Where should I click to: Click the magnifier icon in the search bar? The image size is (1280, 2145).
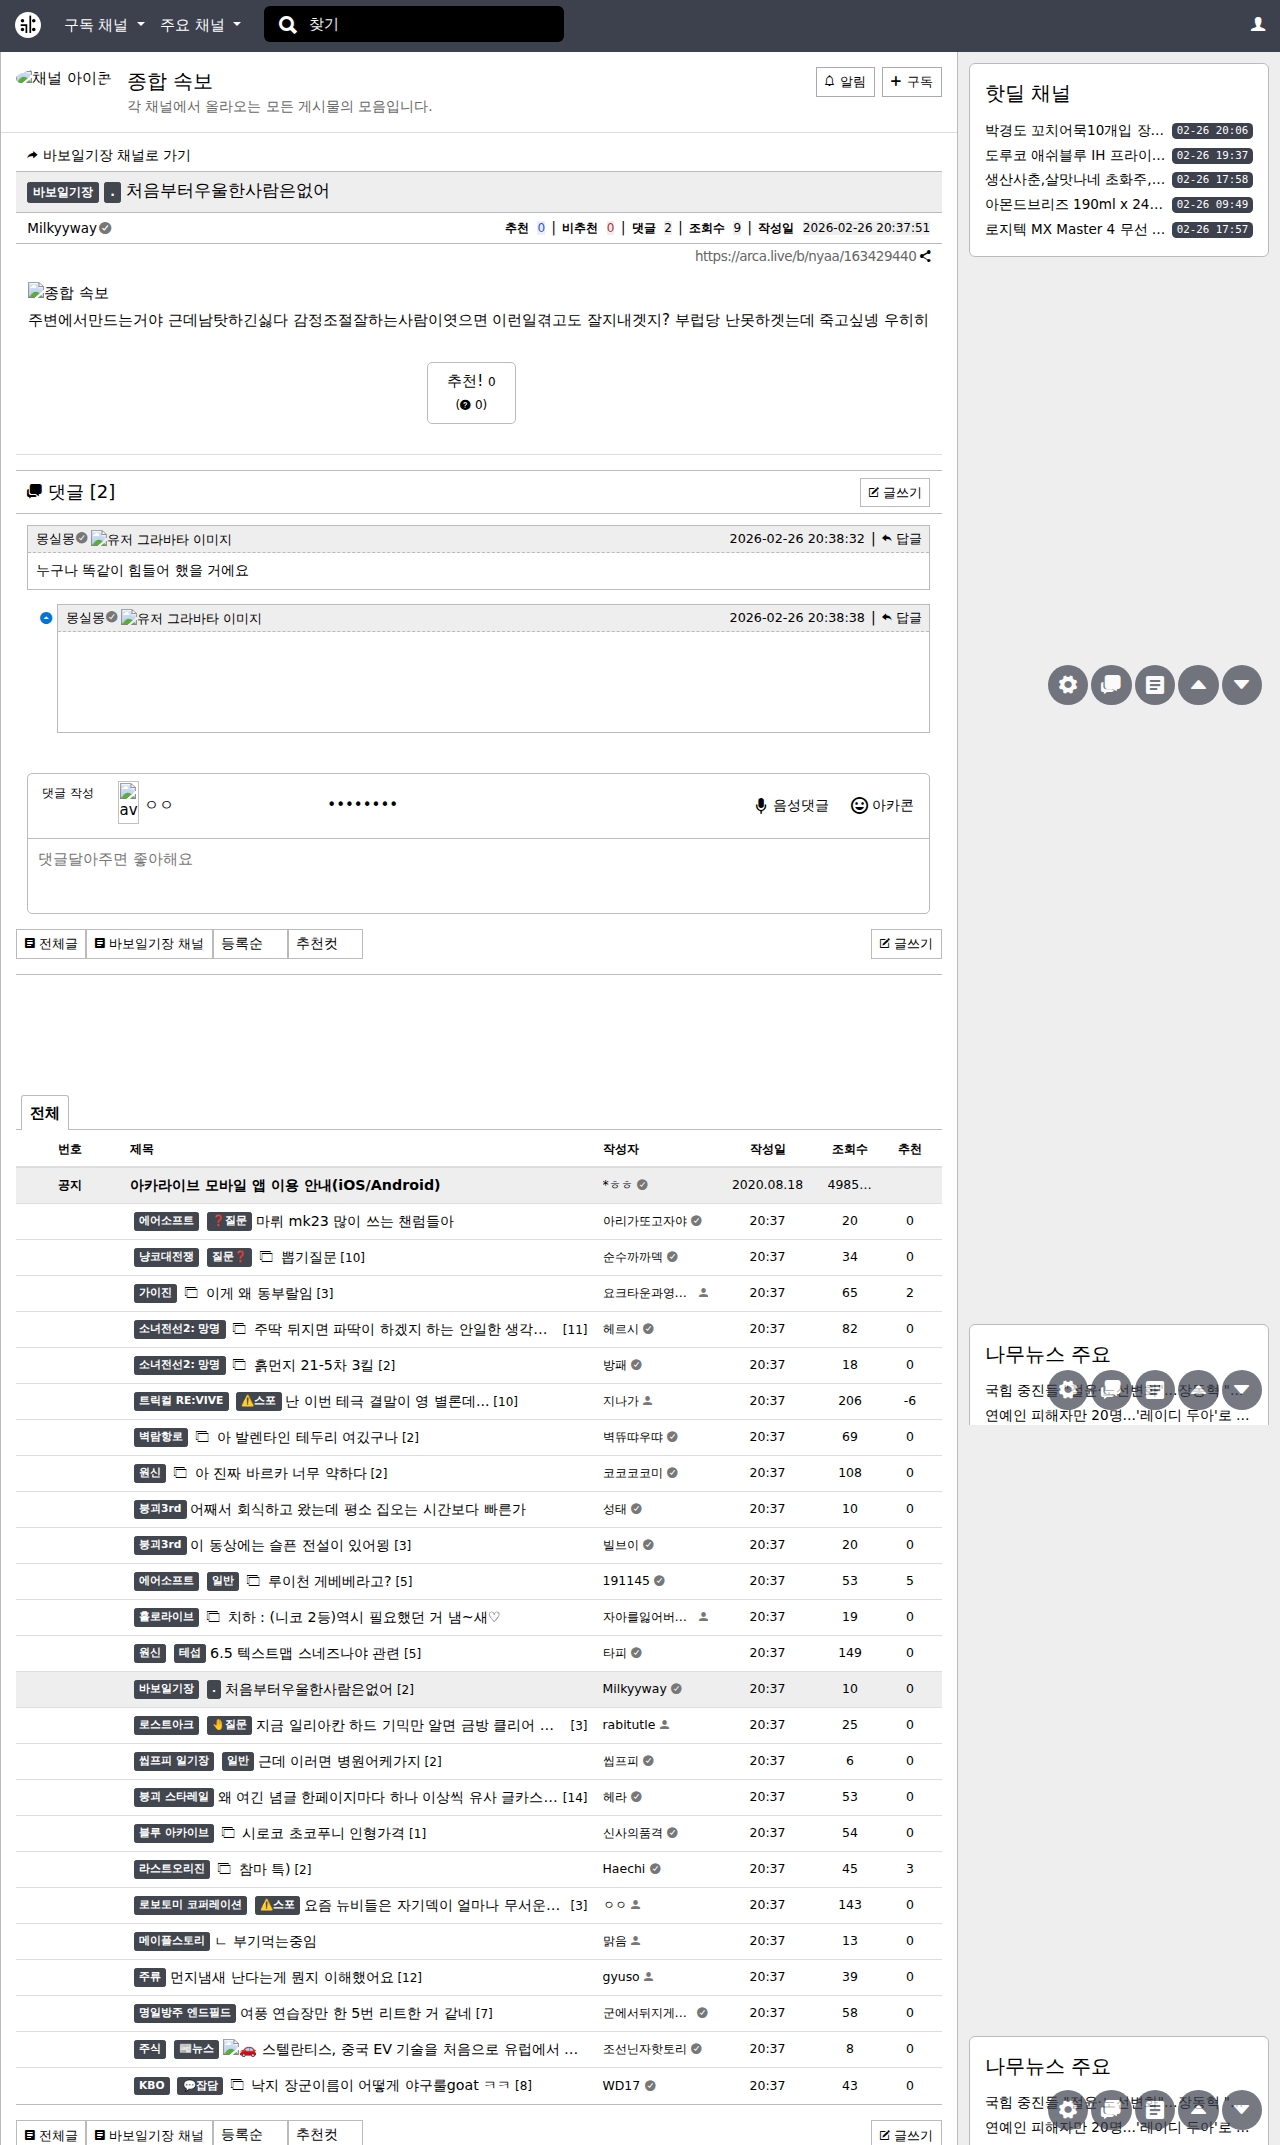(x=288, y=25)
